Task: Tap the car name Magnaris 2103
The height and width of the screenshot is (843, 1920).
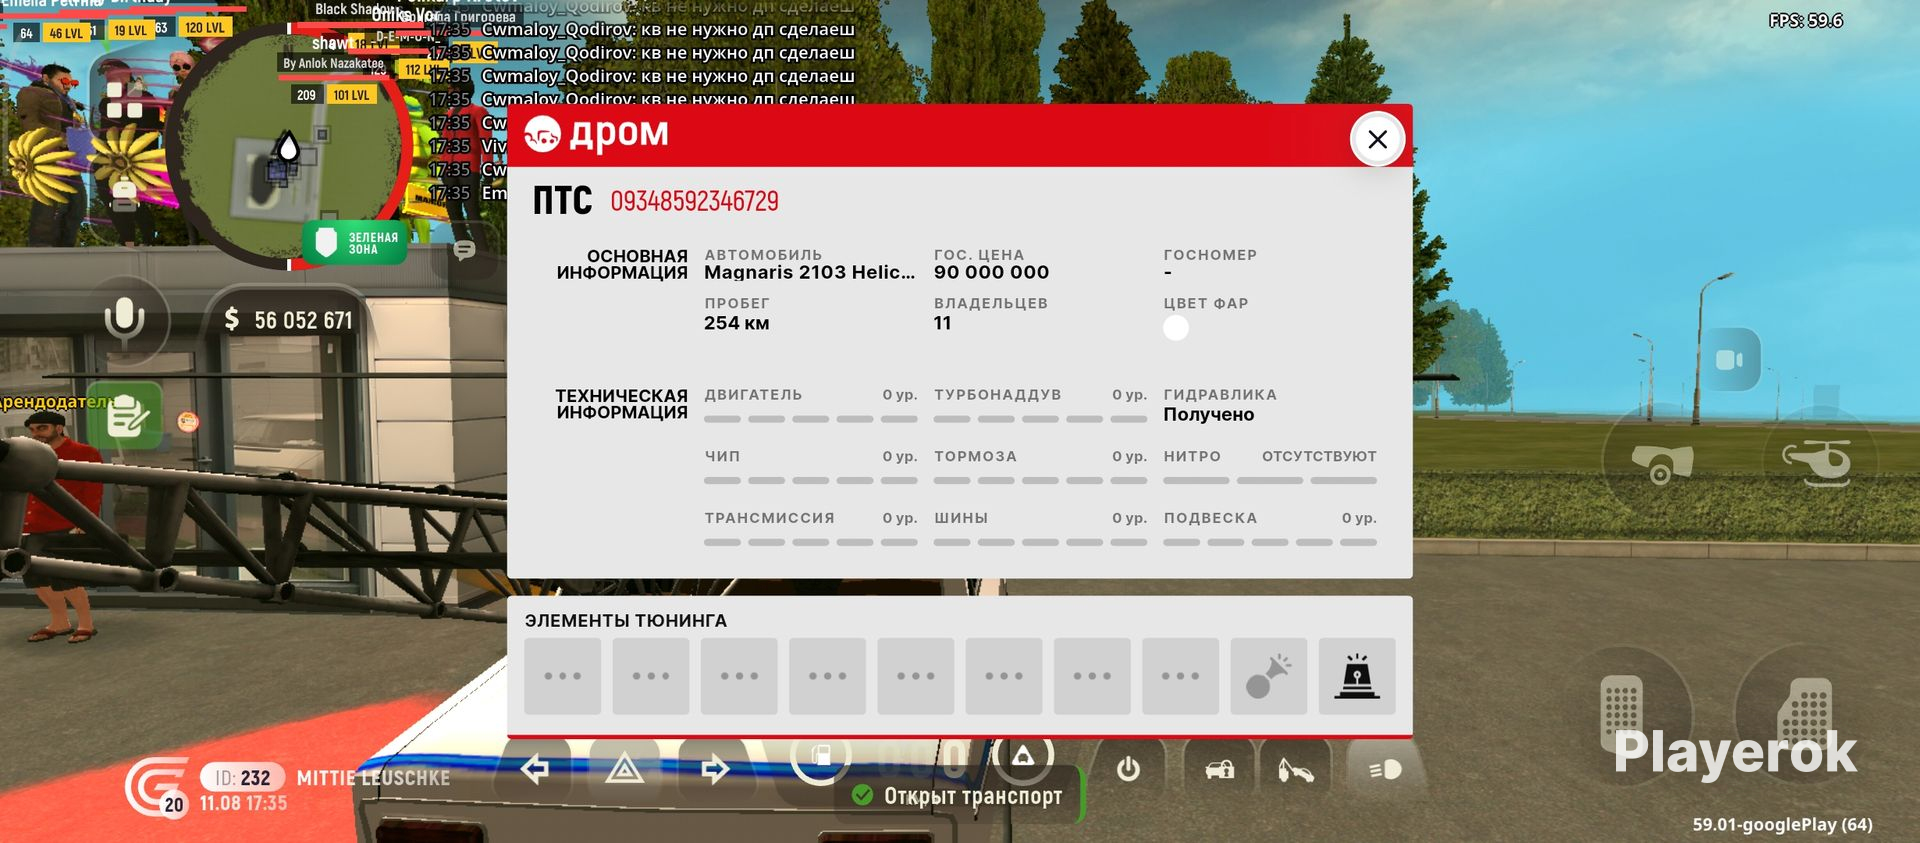Action: click(x=809, y=272)
